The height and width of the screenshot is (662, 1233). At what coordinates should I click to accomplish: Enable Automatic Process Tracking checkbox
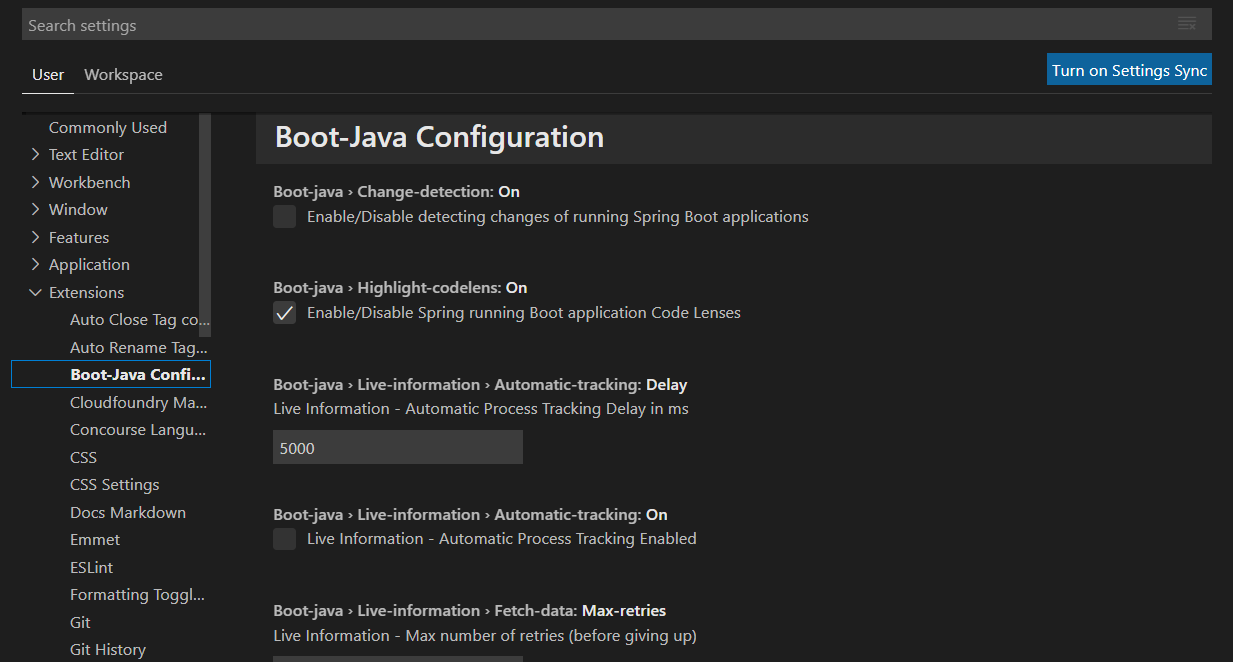point(285,539)
